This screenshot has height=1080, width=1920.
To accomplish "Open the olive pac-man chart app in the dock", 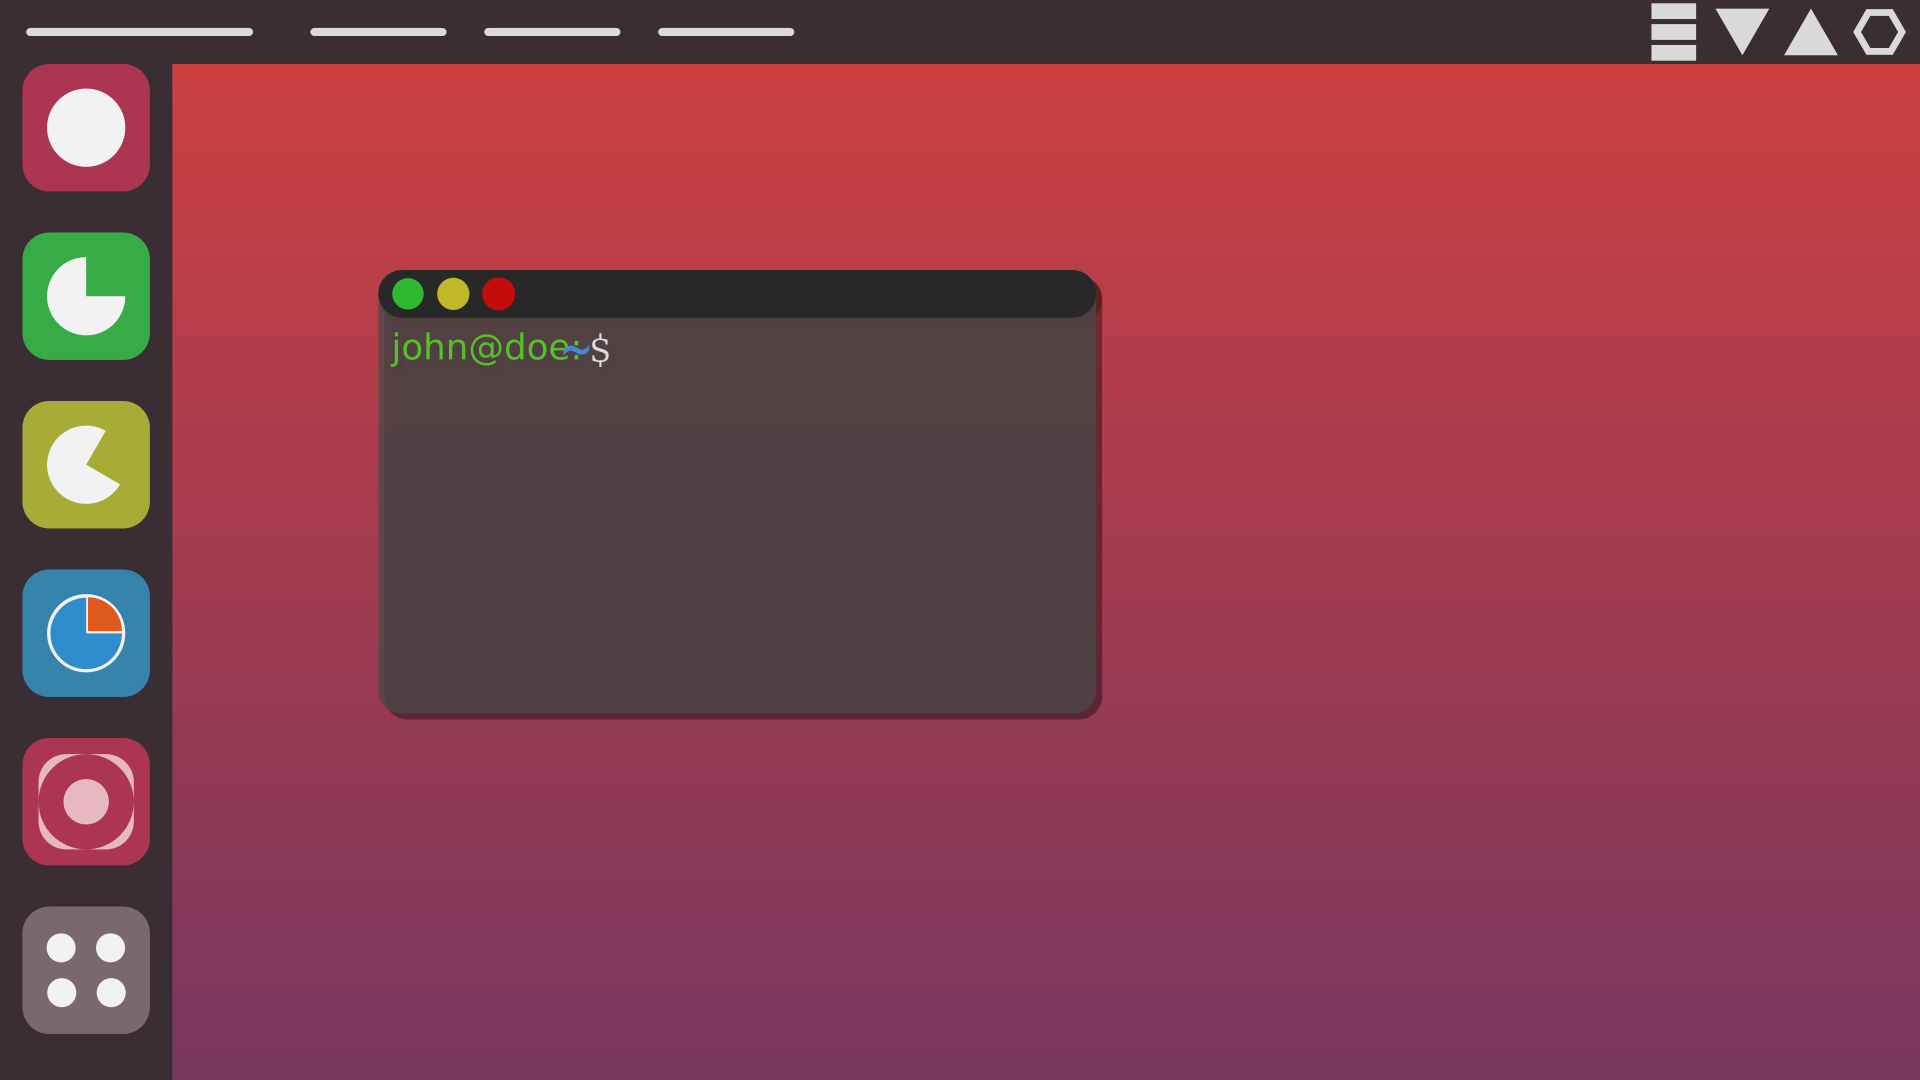I will click(86, 464).
